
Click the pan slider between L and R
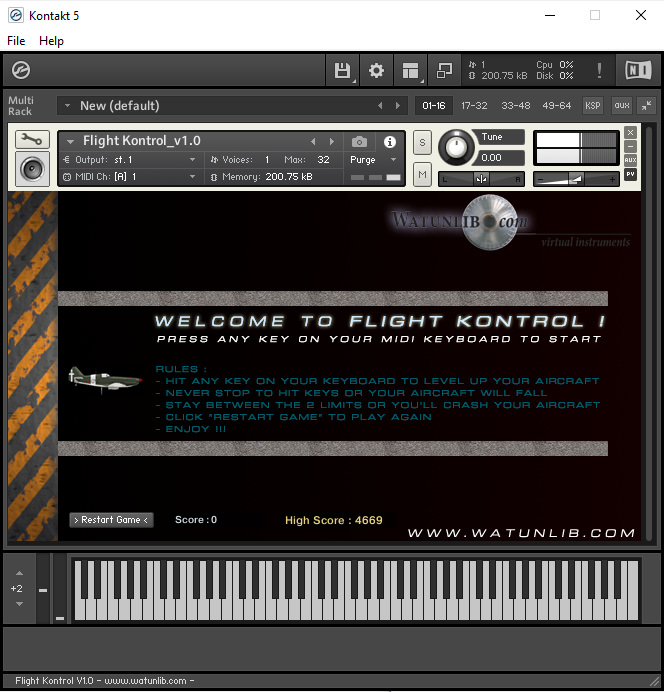(481, 179)
